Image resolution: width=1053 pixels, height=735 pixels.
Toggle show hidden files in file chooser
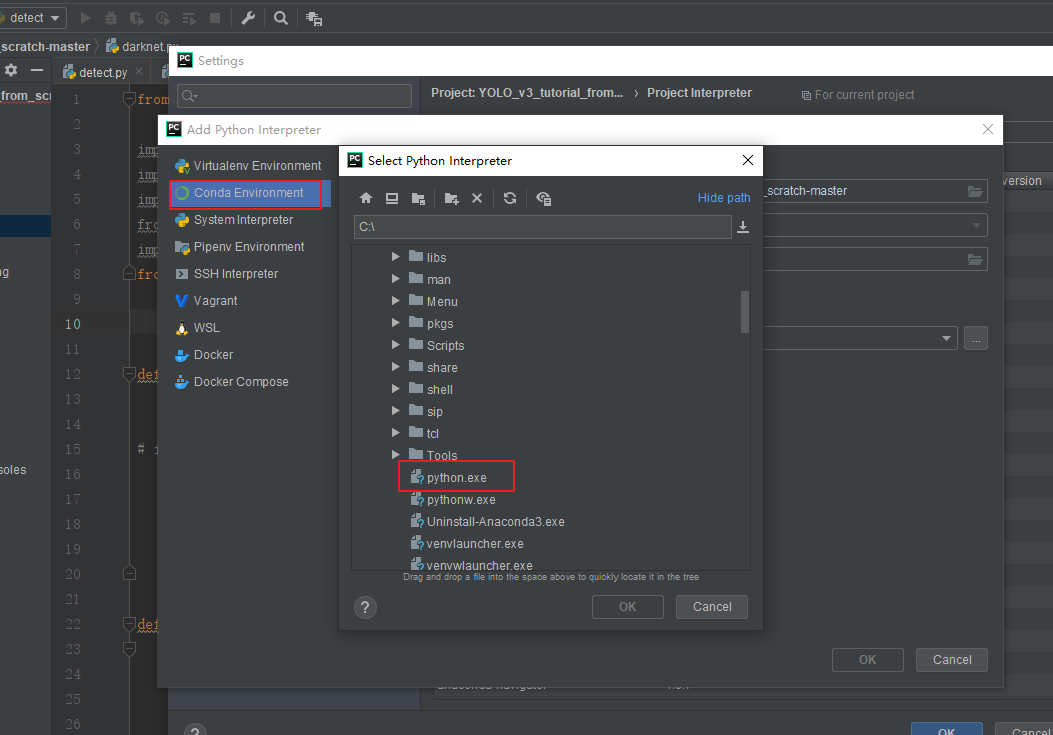(x=543, y=198)
